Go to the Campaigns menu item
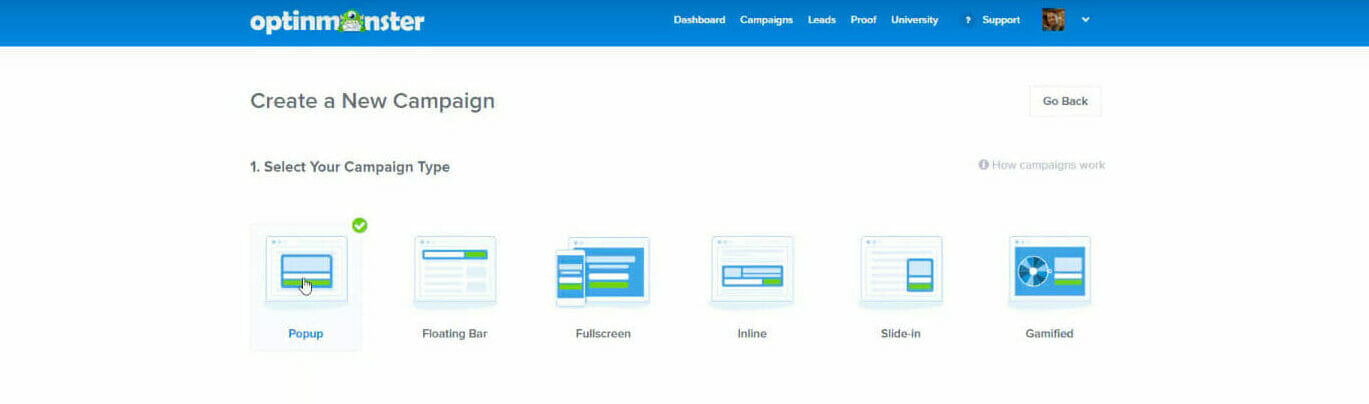This screenshot has height=404, width=1369. (x=766, y=20)
